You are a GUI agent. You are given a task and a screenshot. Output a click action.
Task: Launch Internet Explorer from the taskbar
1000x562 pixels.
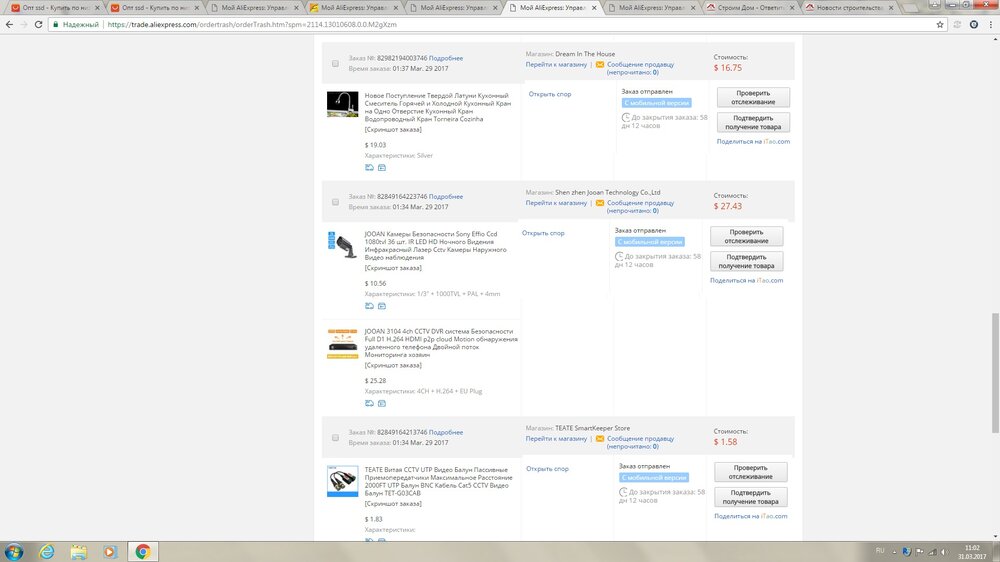click(x=47, y=552)
